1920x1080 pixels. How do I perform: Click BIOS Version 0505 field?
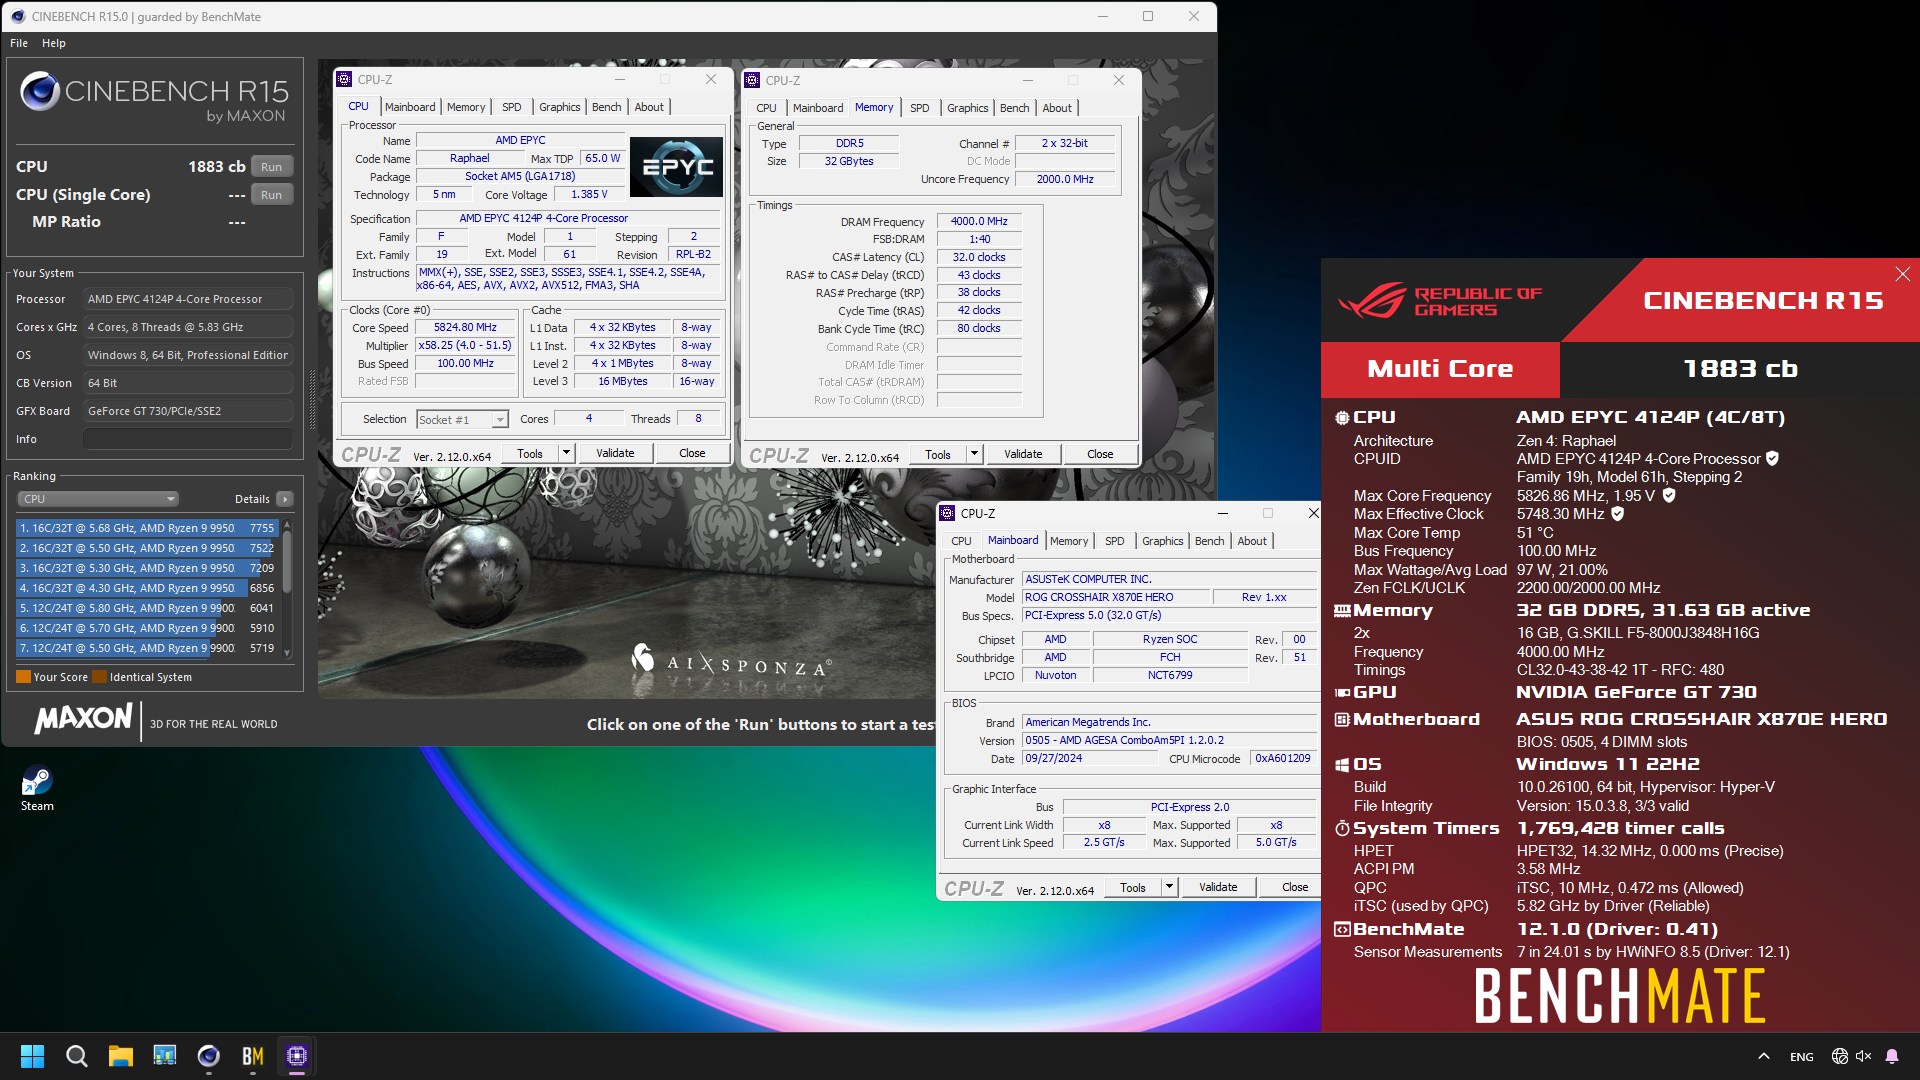(1169, 740)
